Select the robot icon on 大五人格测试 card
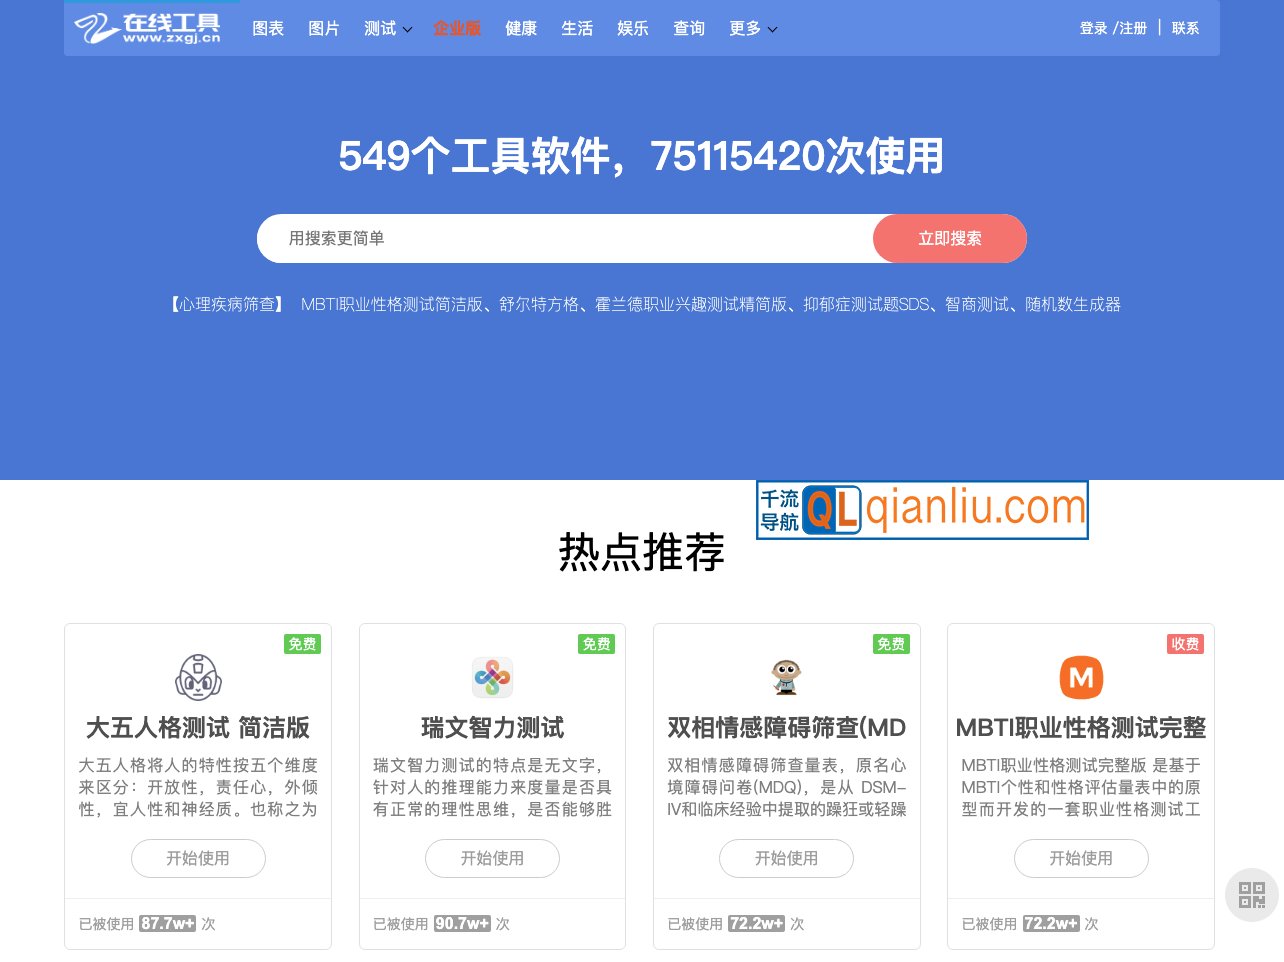The image size is (1284, 962). coord(198,677)
